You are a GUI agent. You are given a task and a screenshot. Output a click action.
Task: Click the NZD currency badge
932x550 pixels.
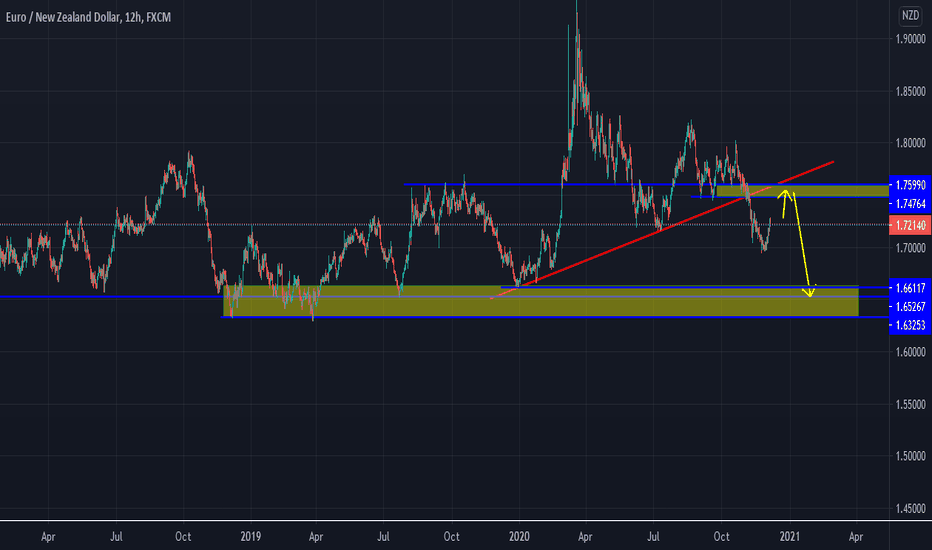click(x=910, y=15)
